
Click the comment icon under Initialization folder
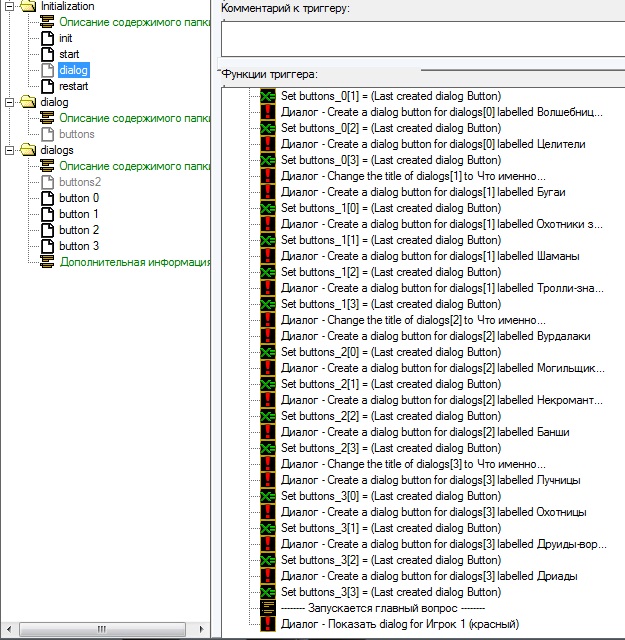point(47,22)
